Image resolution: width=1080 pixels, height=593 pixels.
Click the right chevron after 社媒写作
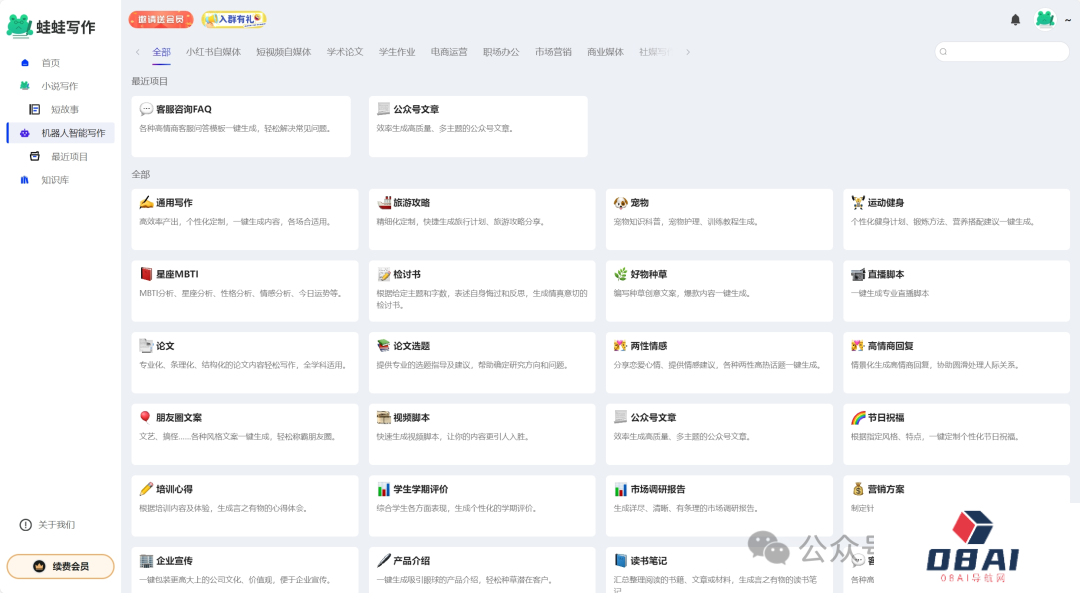coord(686,51)
